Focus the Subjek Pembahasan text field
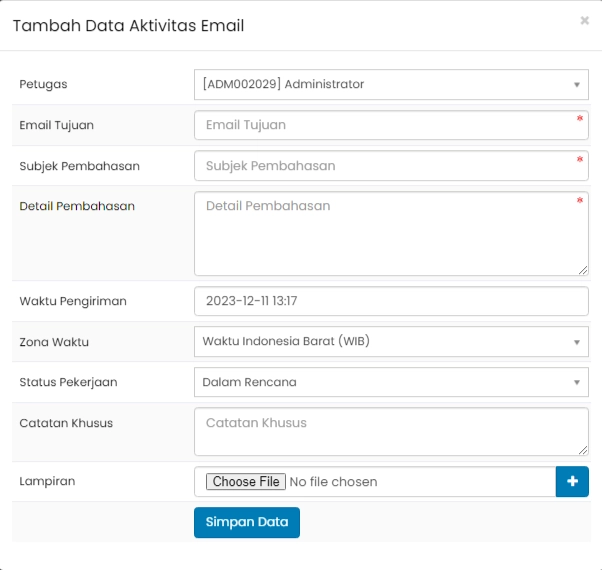 [391, 166]
